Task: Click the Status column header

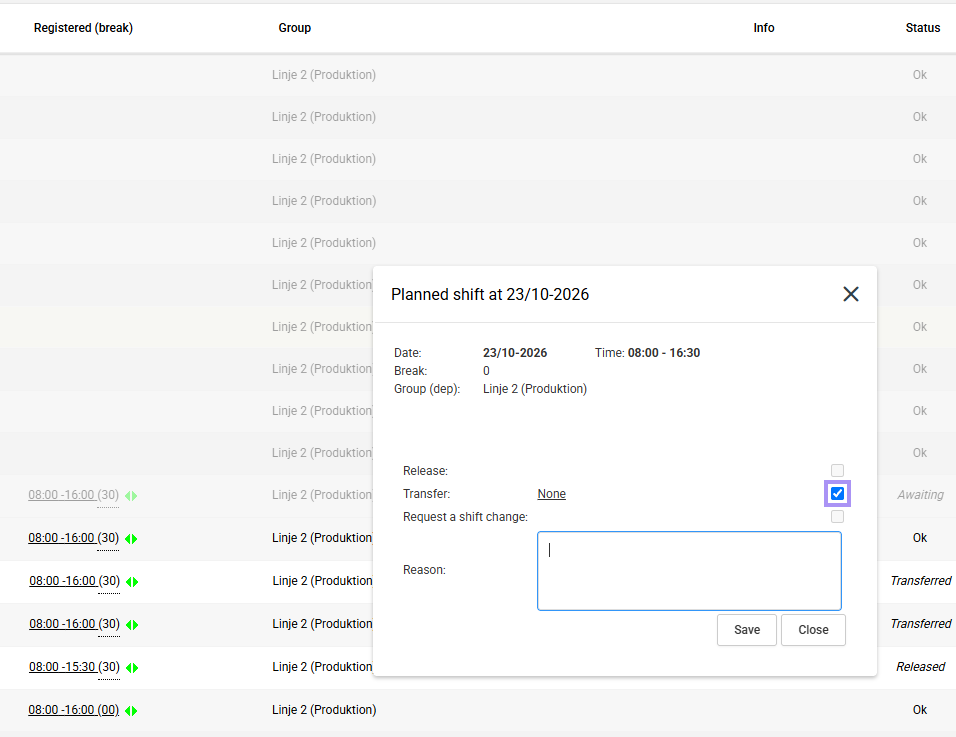Action: [x=922, y=27]
